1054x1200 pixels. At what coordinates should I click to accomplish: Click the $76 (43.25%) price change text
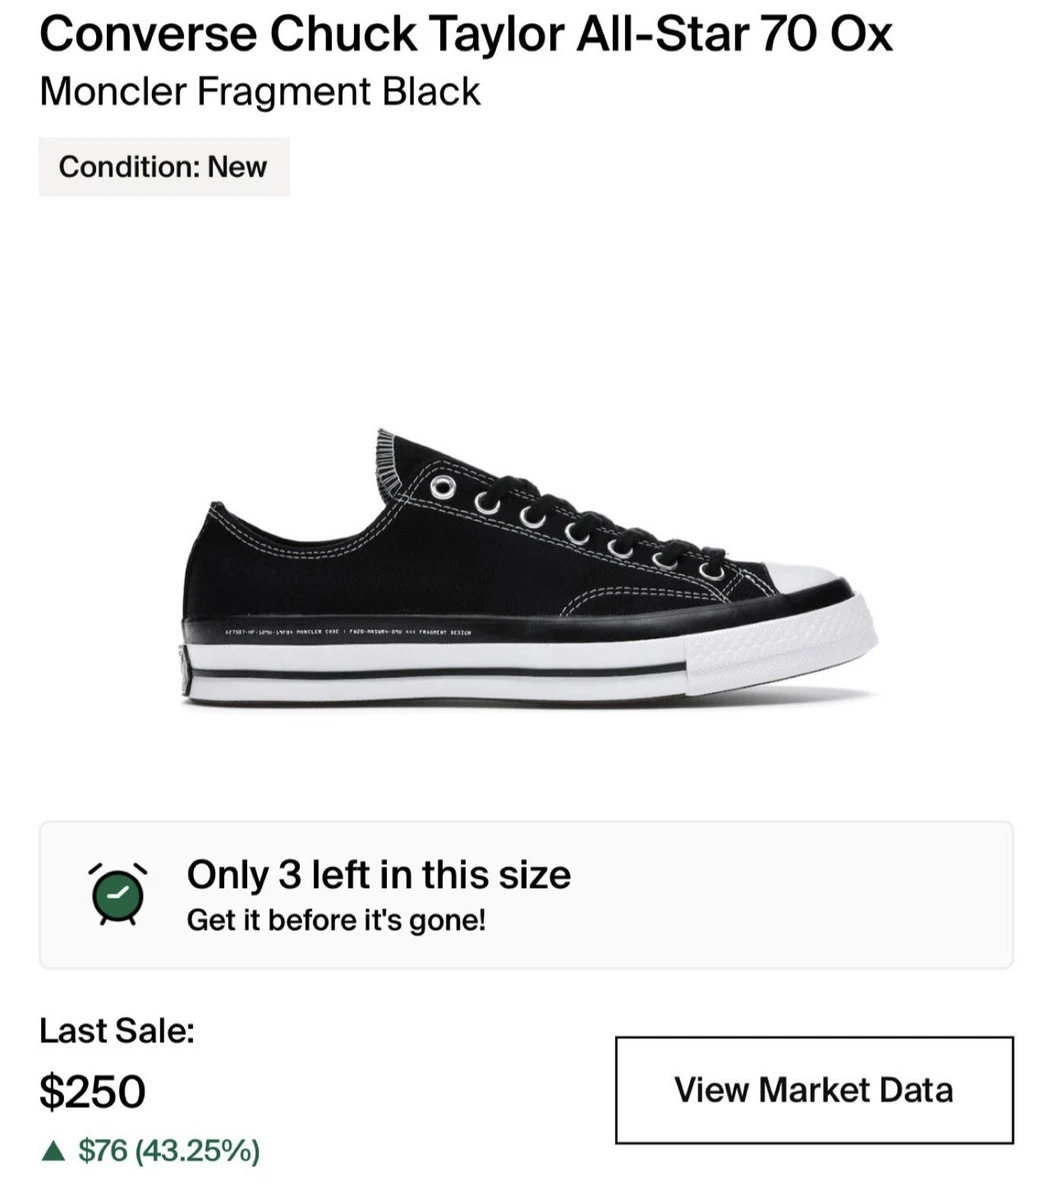click(x=169, y=1151)
